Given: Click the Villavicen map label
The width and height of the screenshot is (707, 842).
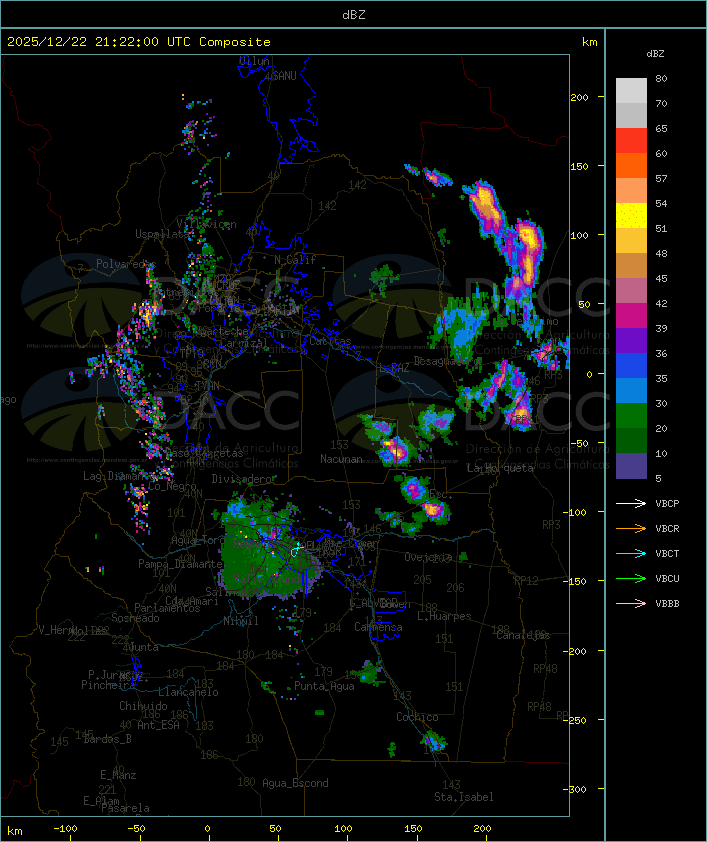Looking at the screenshot, I should tap(207, 224).
